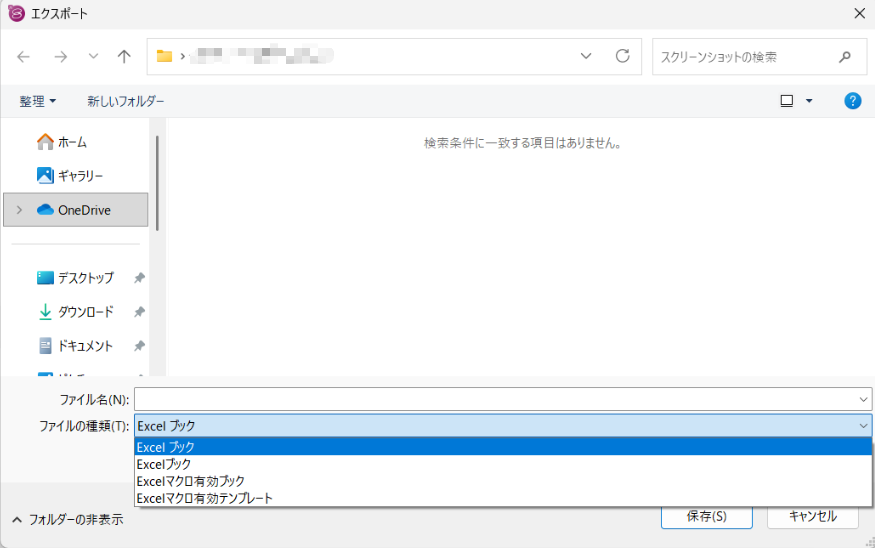Click the app icon in title bar
875x548 pixels.
point(16,13)
